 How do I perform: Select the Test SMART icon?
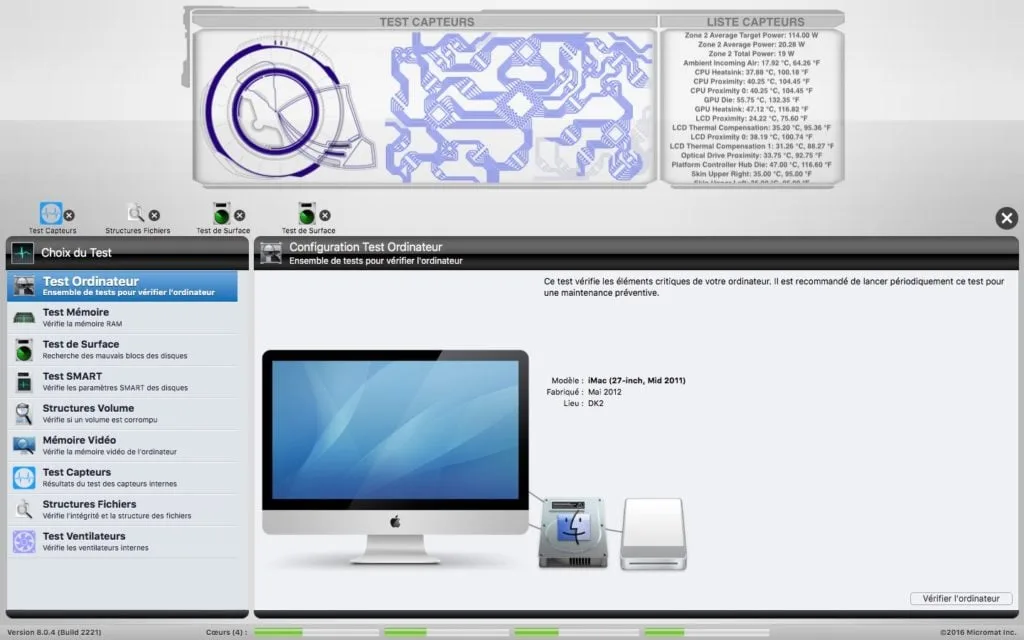(22, 380)
